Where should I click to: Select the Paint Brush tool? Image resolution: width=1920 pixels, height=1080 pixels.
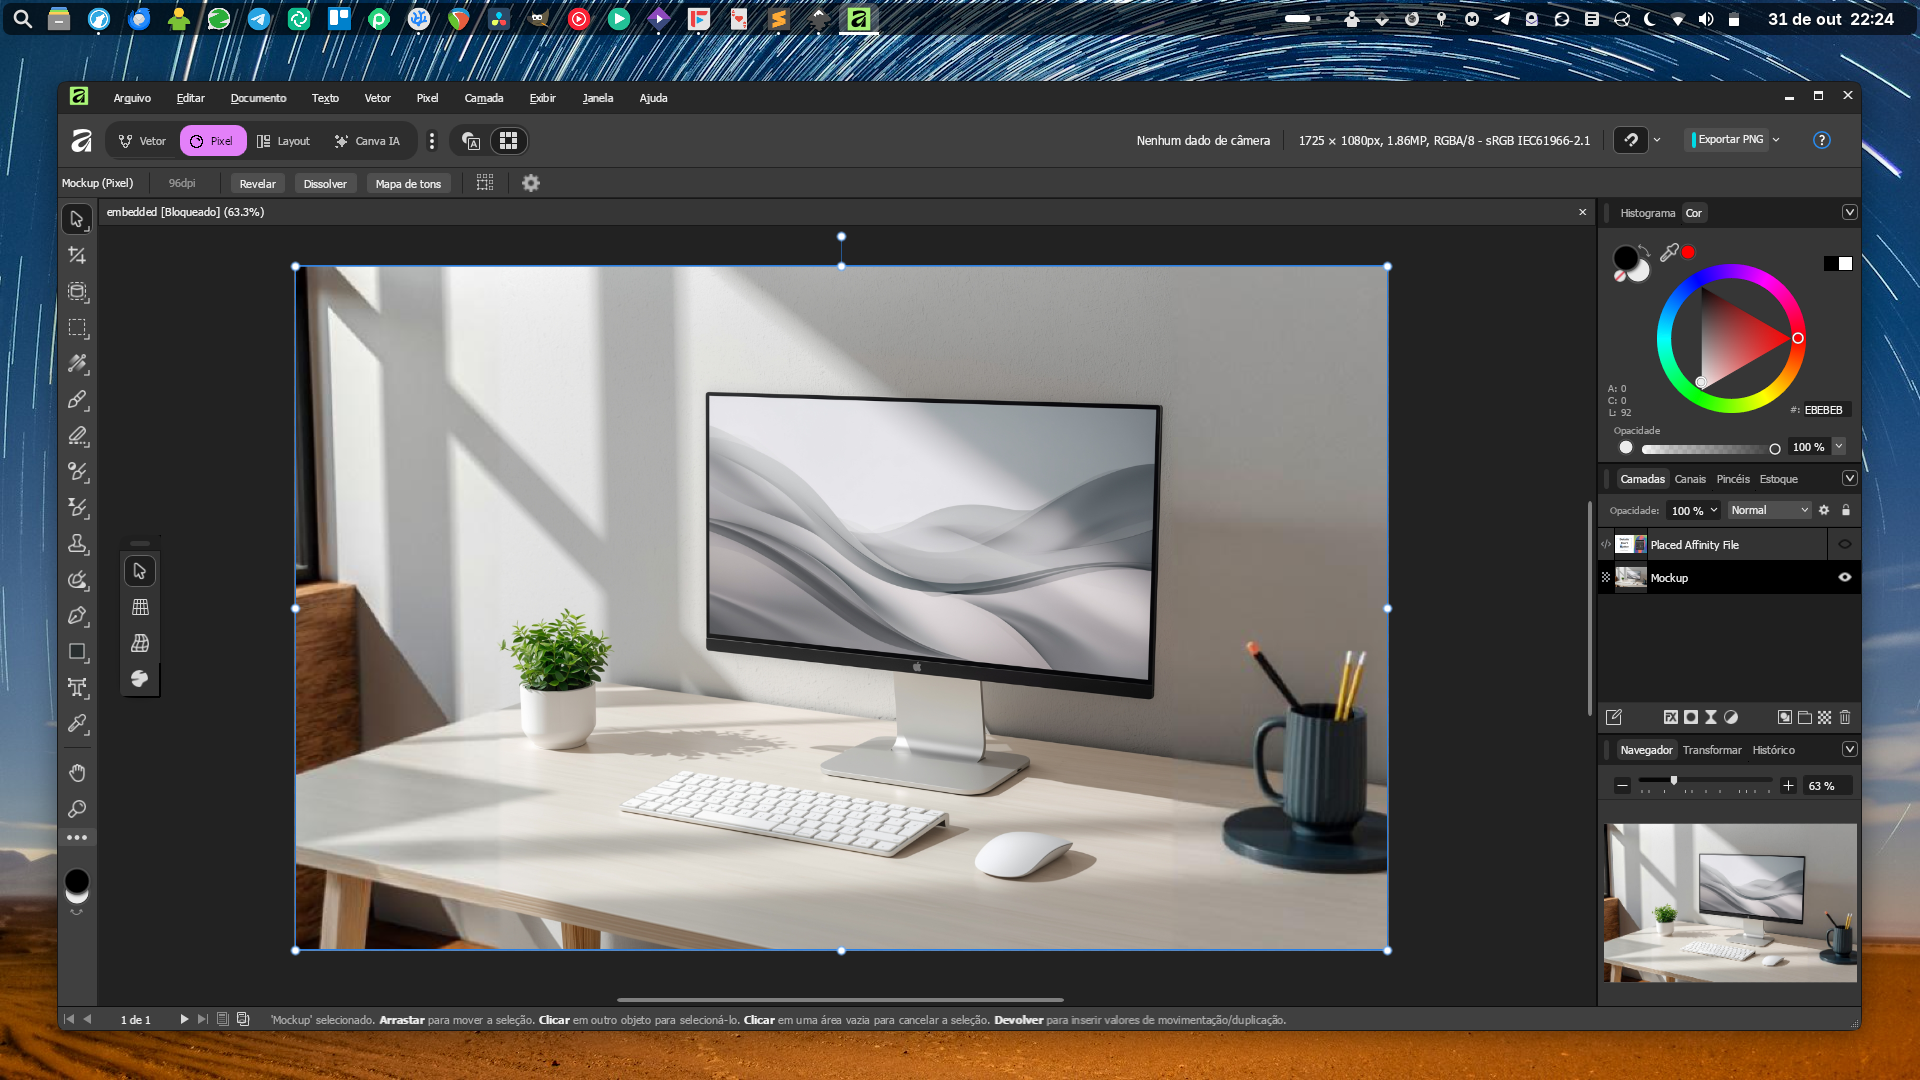click(77, 399)
